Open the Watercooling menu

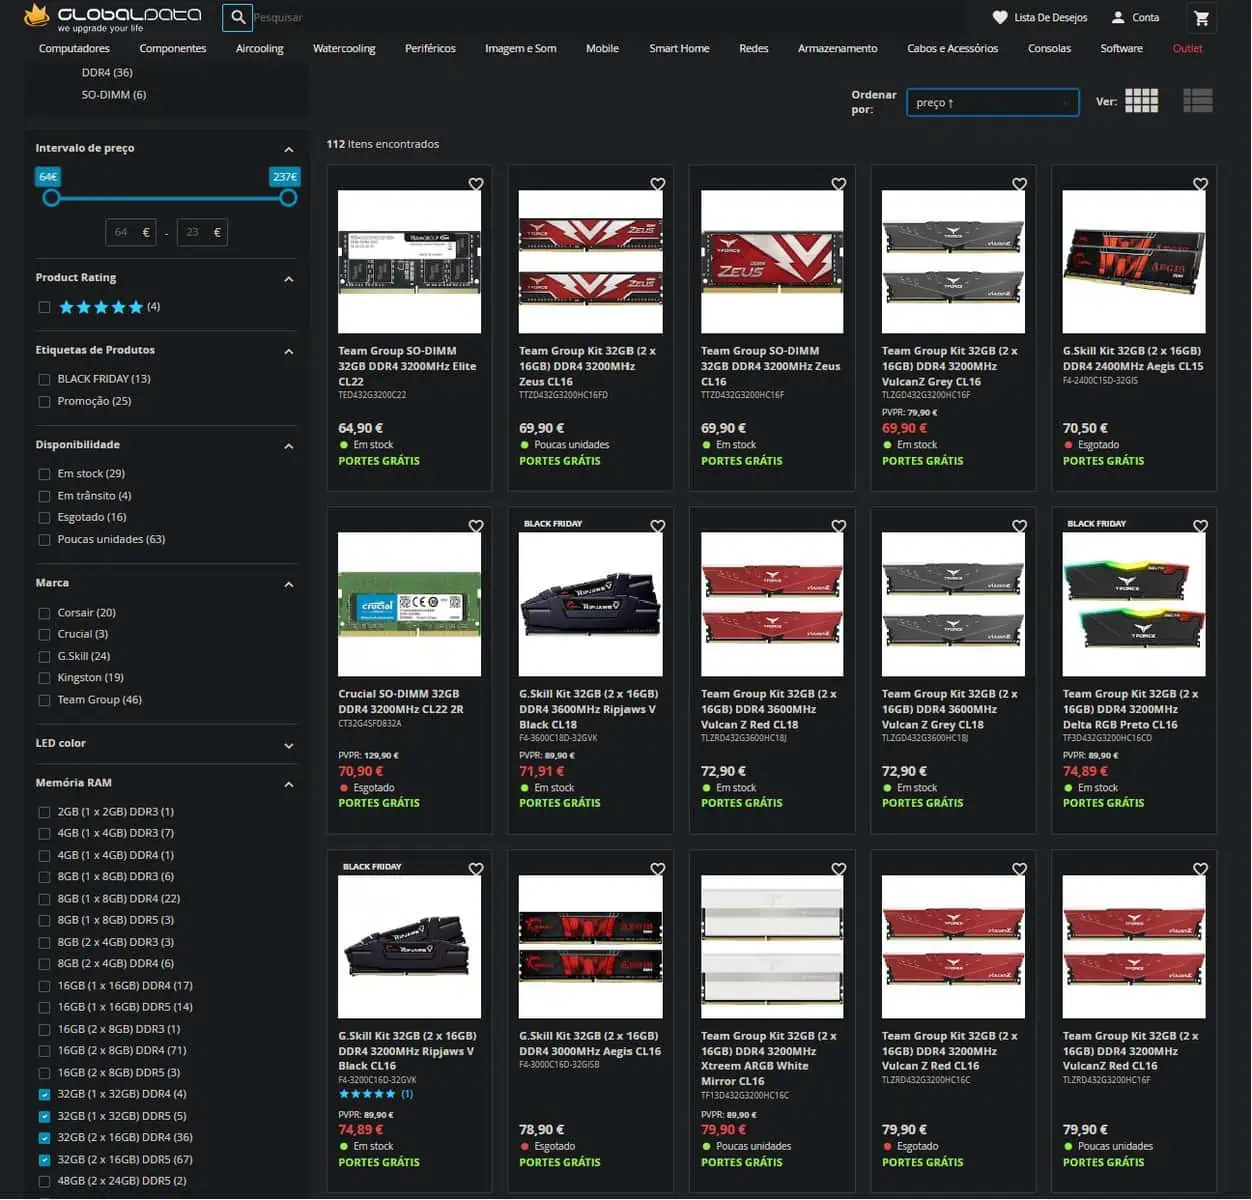(344, 48)
